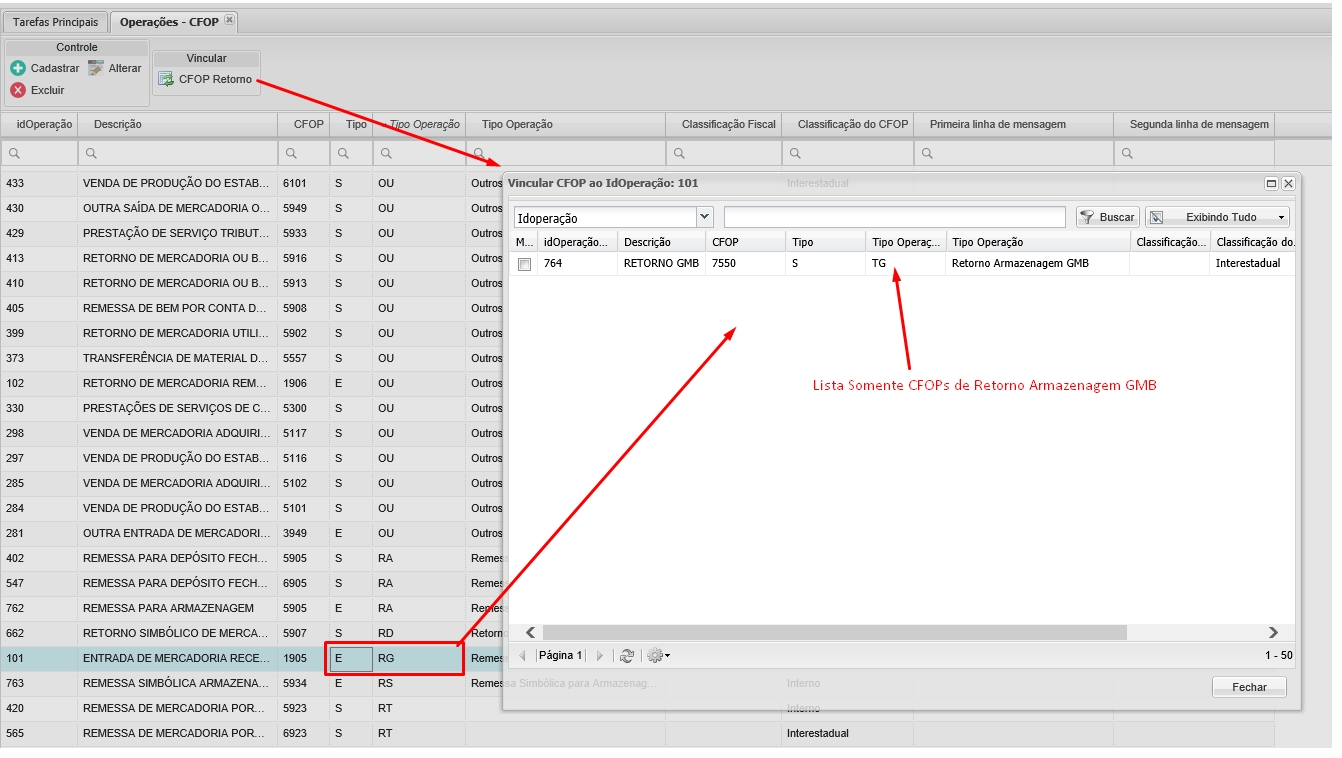The image size is (1342, 758).
Task: Click the dialog search text field
Action: 895,217
